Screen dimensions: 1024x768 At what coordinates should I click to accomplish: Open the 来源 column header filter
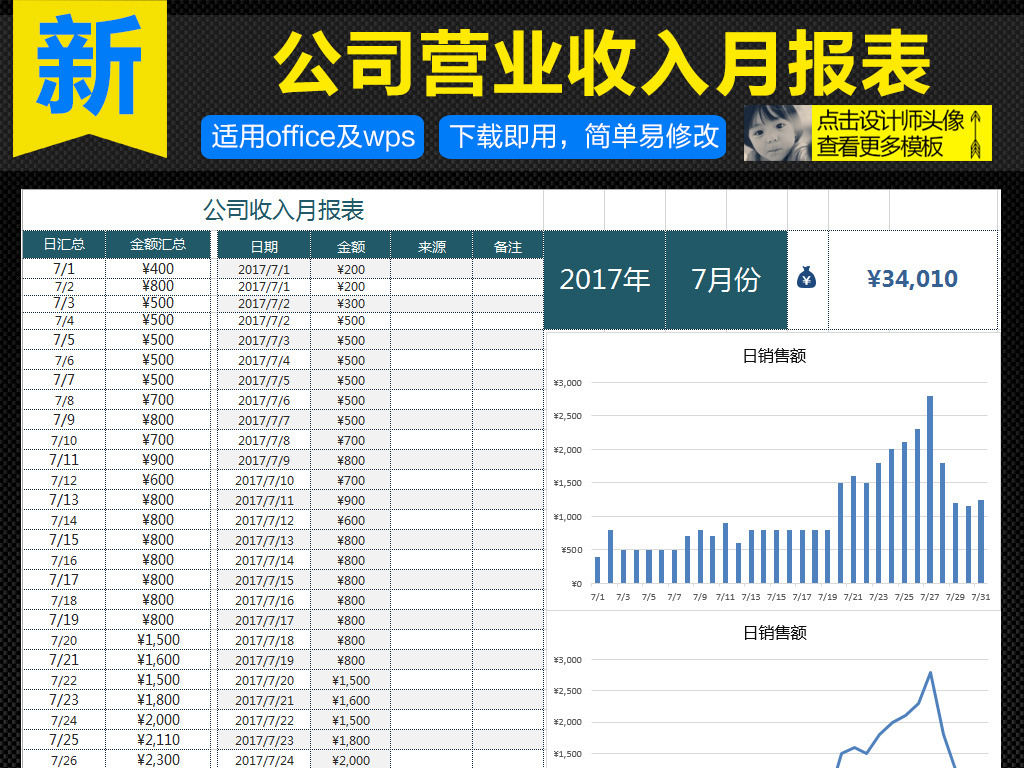[x=430, y=245]
